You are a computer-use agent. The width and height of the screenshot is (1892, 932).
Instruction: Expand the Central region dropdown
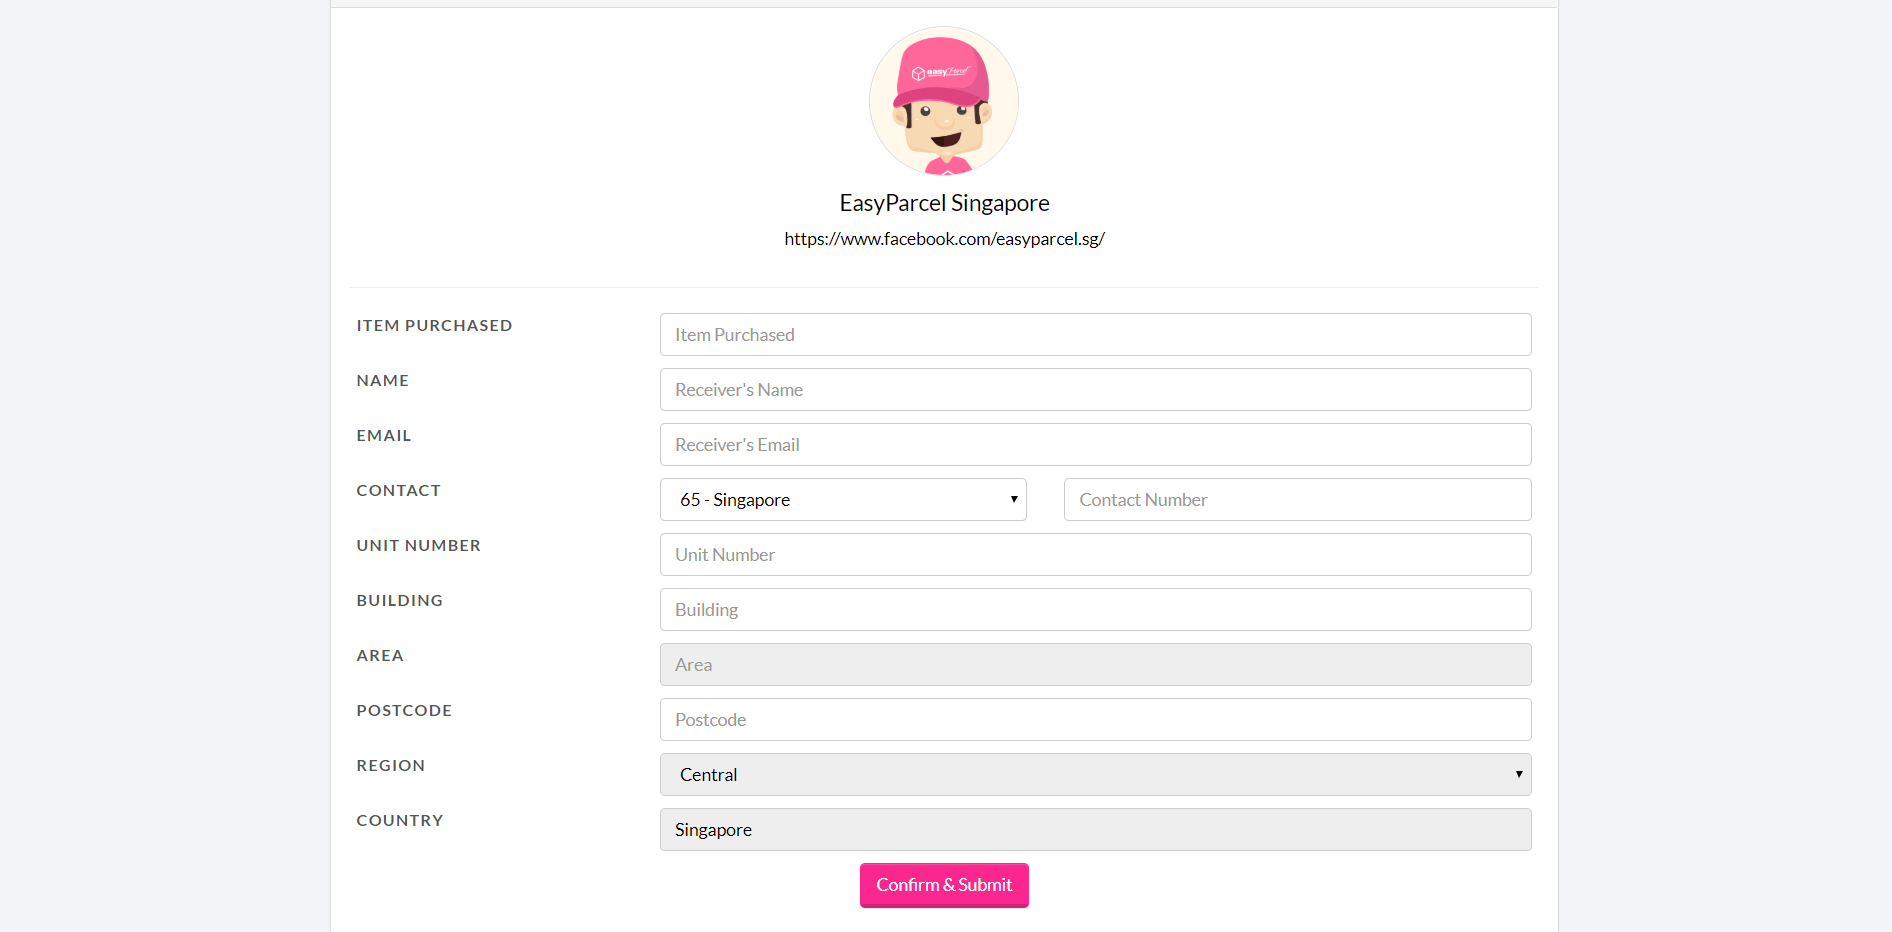1095,775
